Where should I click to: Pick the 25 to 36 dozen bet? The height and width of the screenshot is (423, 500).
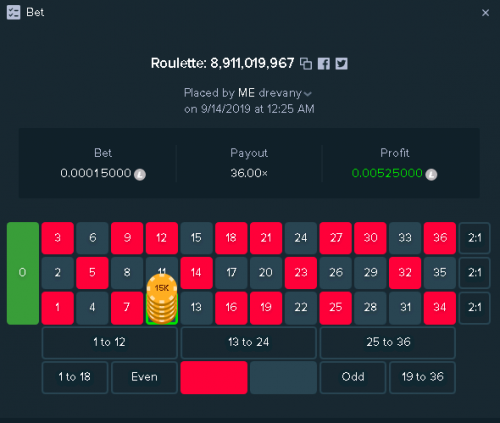(x=388, y=342)
